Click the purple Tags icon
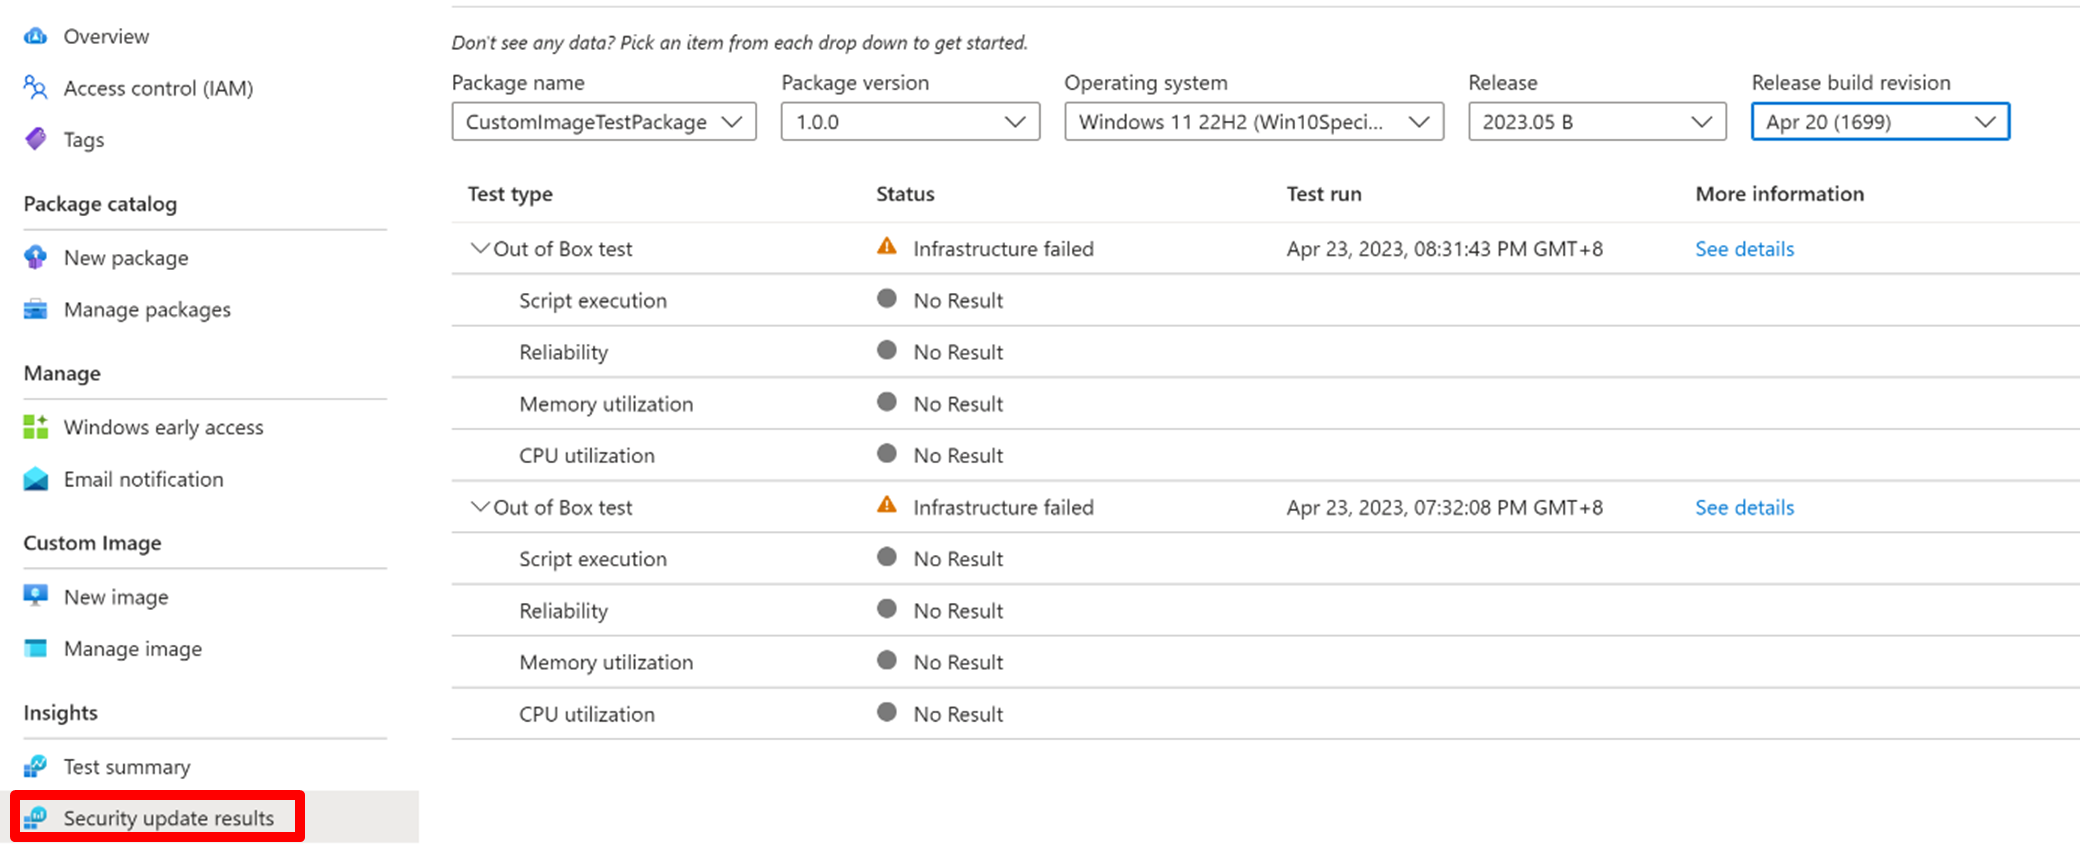Viewport: 2080px width, 849px height. [x=36, y=139]
